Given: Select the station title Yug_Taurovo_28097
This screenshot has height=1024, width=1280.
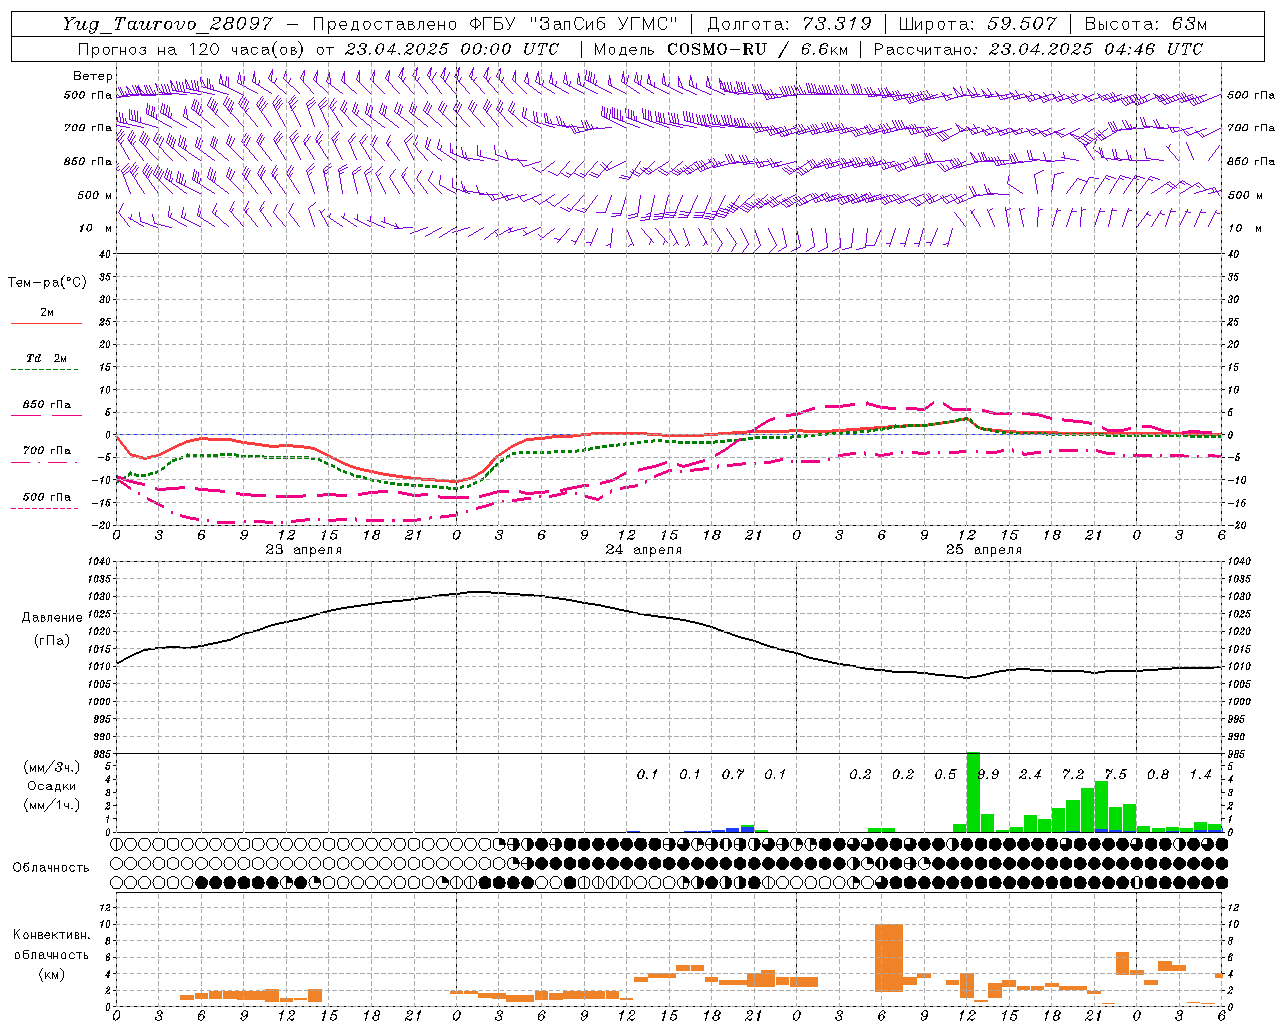Looking at the screenshot, I should [167, 24].
